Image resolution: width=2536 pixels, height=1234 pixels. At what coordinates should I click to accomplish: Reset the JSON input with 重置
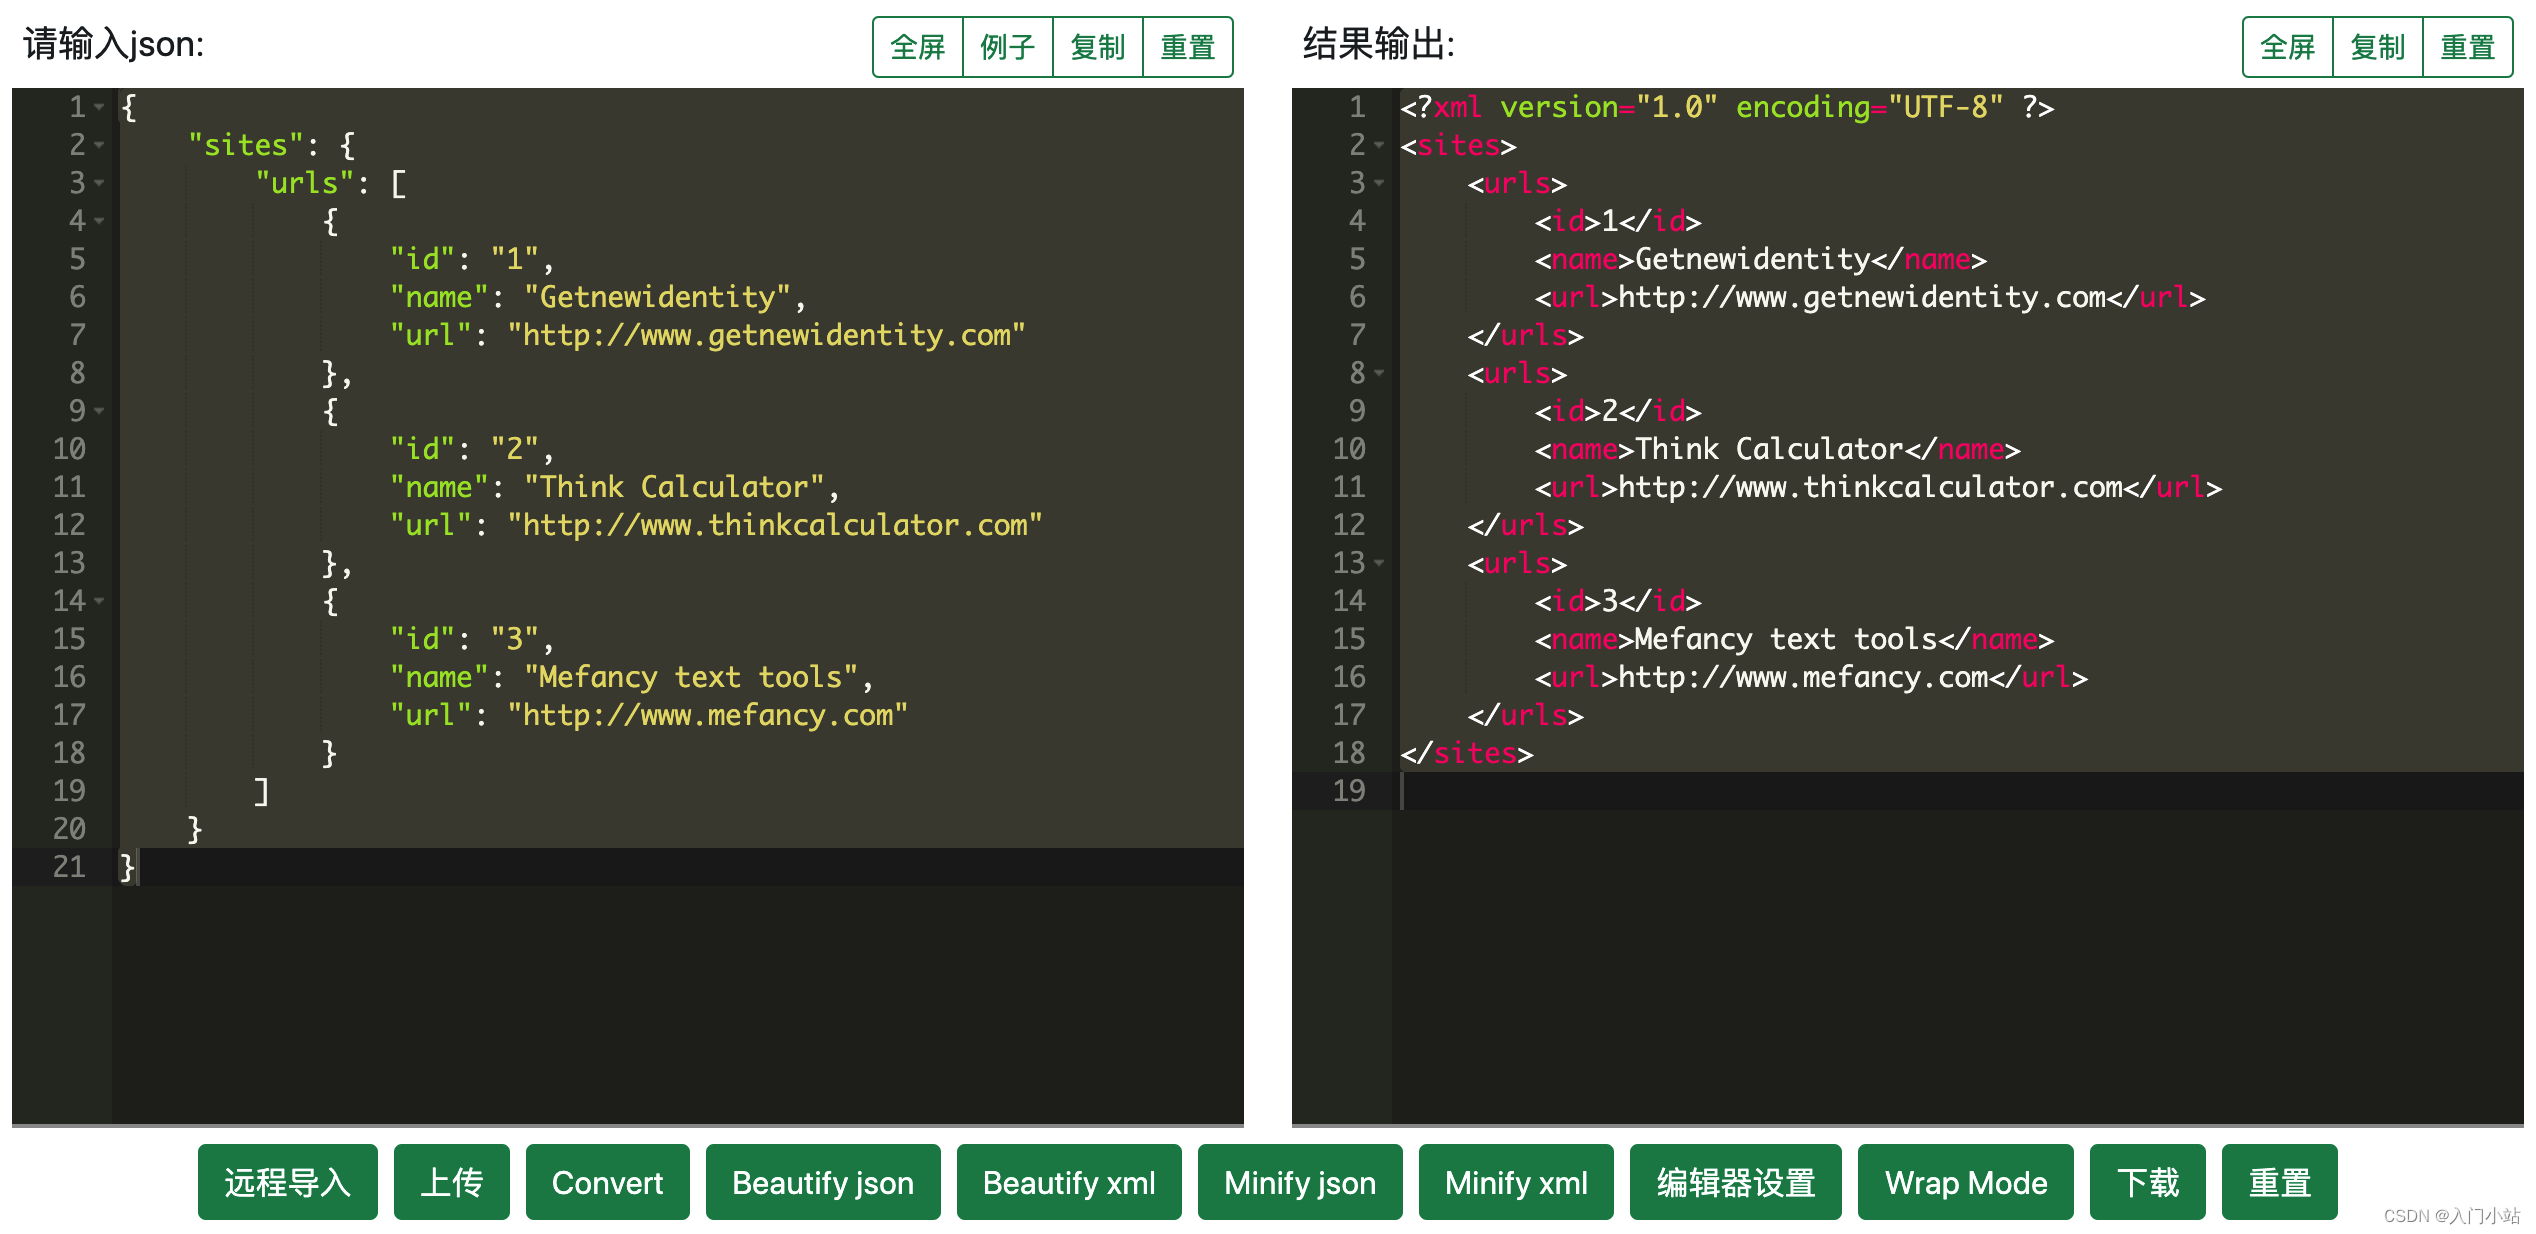point(1188,46)
